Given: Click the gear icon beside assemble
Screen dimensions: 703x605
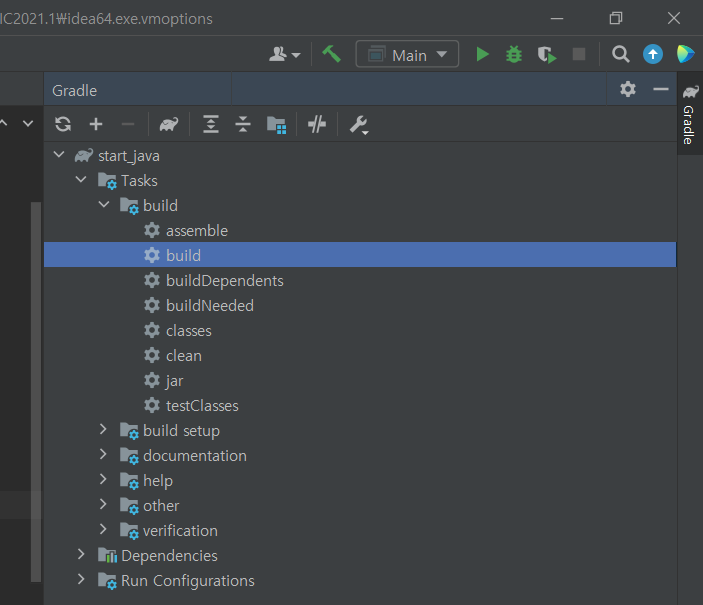Looking at the screenshot, I should pyautogui.click(x=152, y=230).
